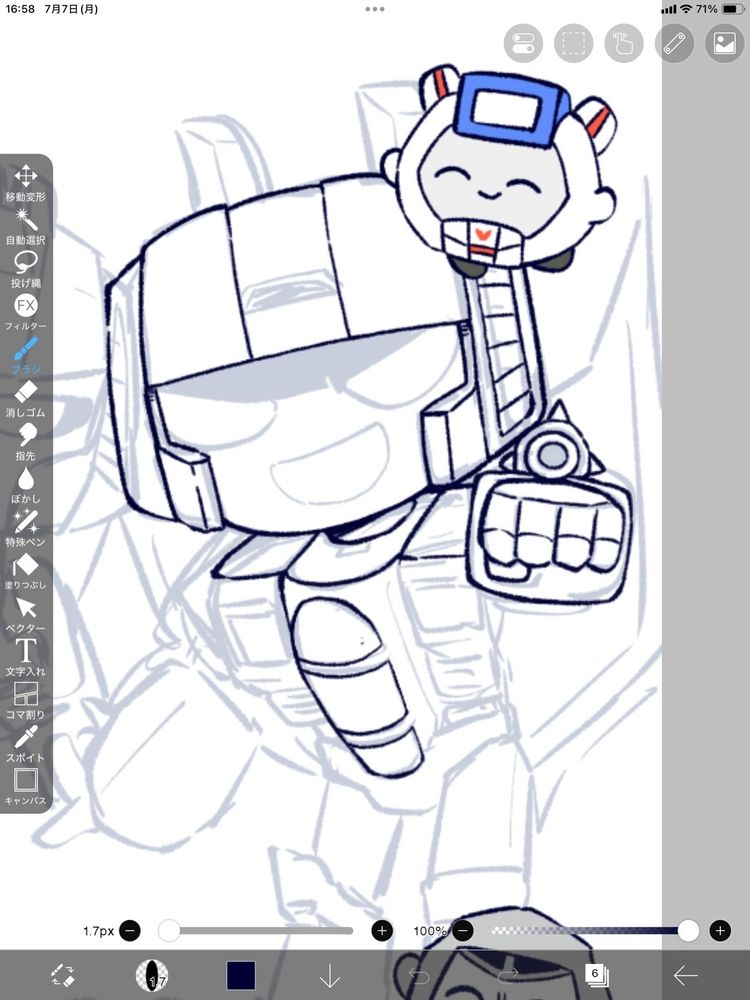This screenshot has height=1000, width=750.
Task: Select the 投げ縄 lasso tool
Action: pos(26,269)
